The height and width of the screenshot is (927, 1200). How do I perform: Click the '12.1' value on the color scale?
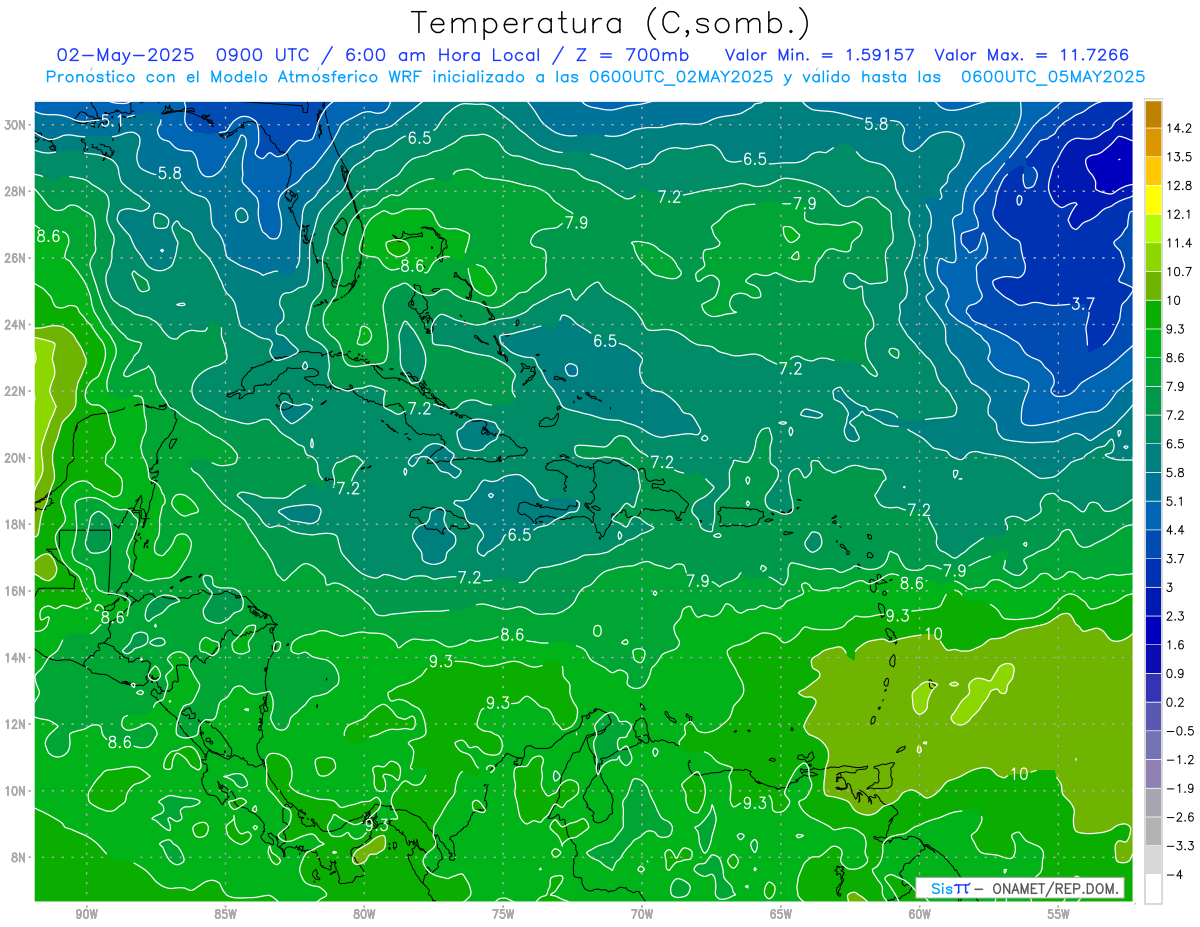[1179, 214]
